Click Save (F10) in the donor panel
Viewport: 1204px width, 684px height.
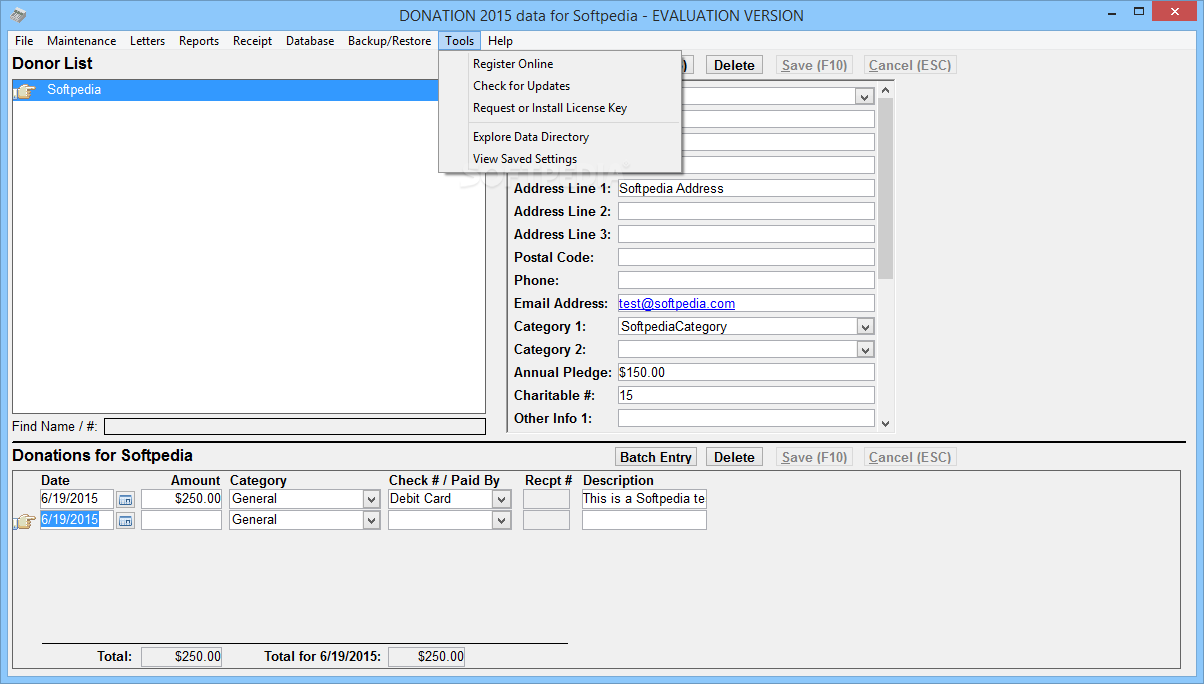(815, 65)
